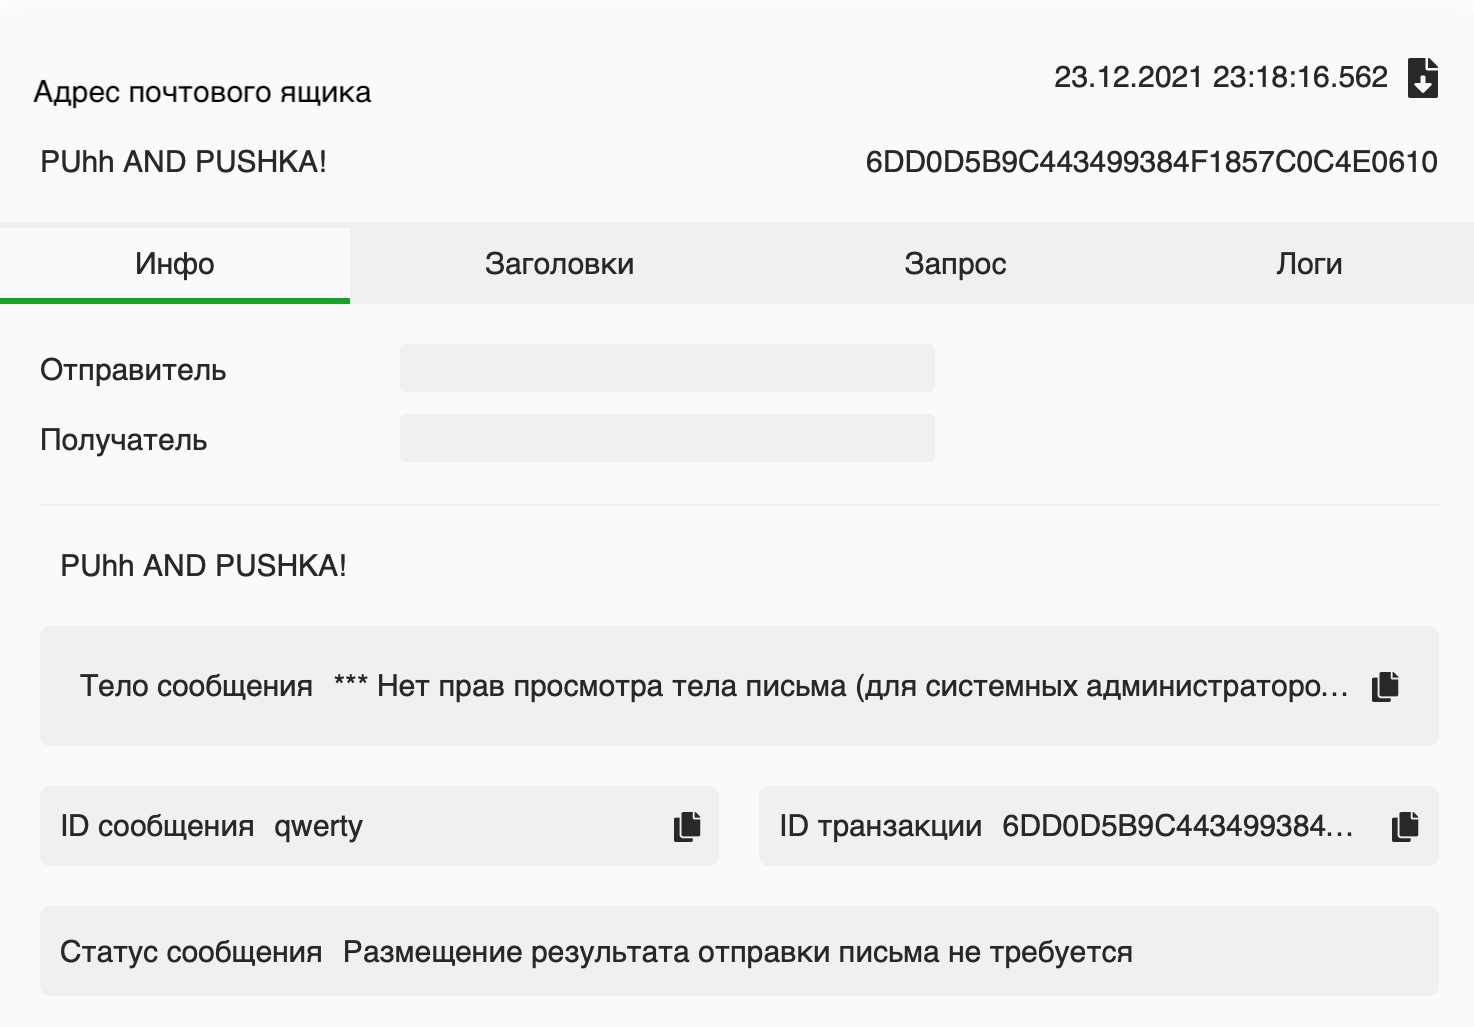
Task: Click the Отправитель input field
Action: click(x=667, y=367)
